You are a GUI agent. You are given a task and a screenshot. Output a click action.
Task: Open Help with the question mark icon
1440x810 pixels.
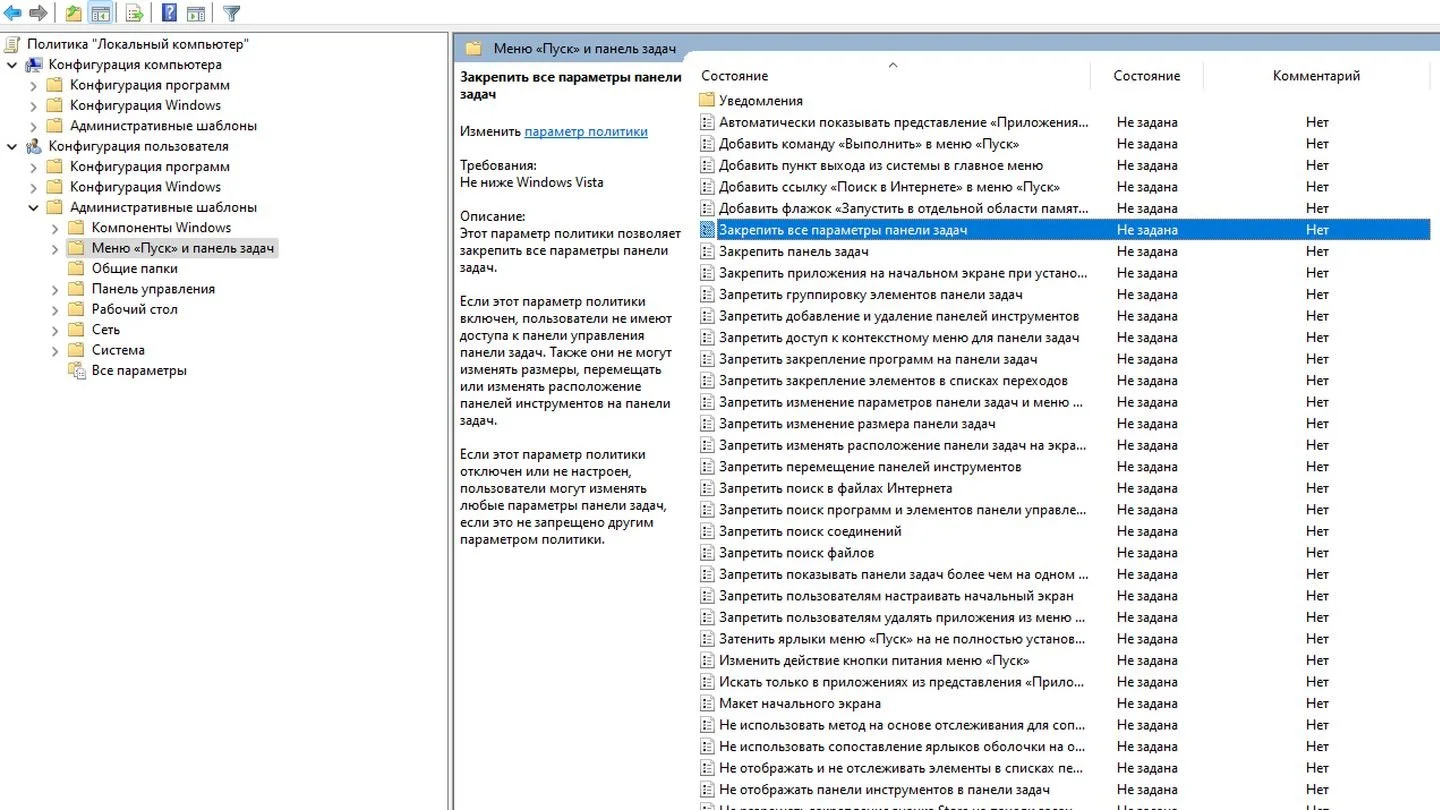(x=170, y=13)
